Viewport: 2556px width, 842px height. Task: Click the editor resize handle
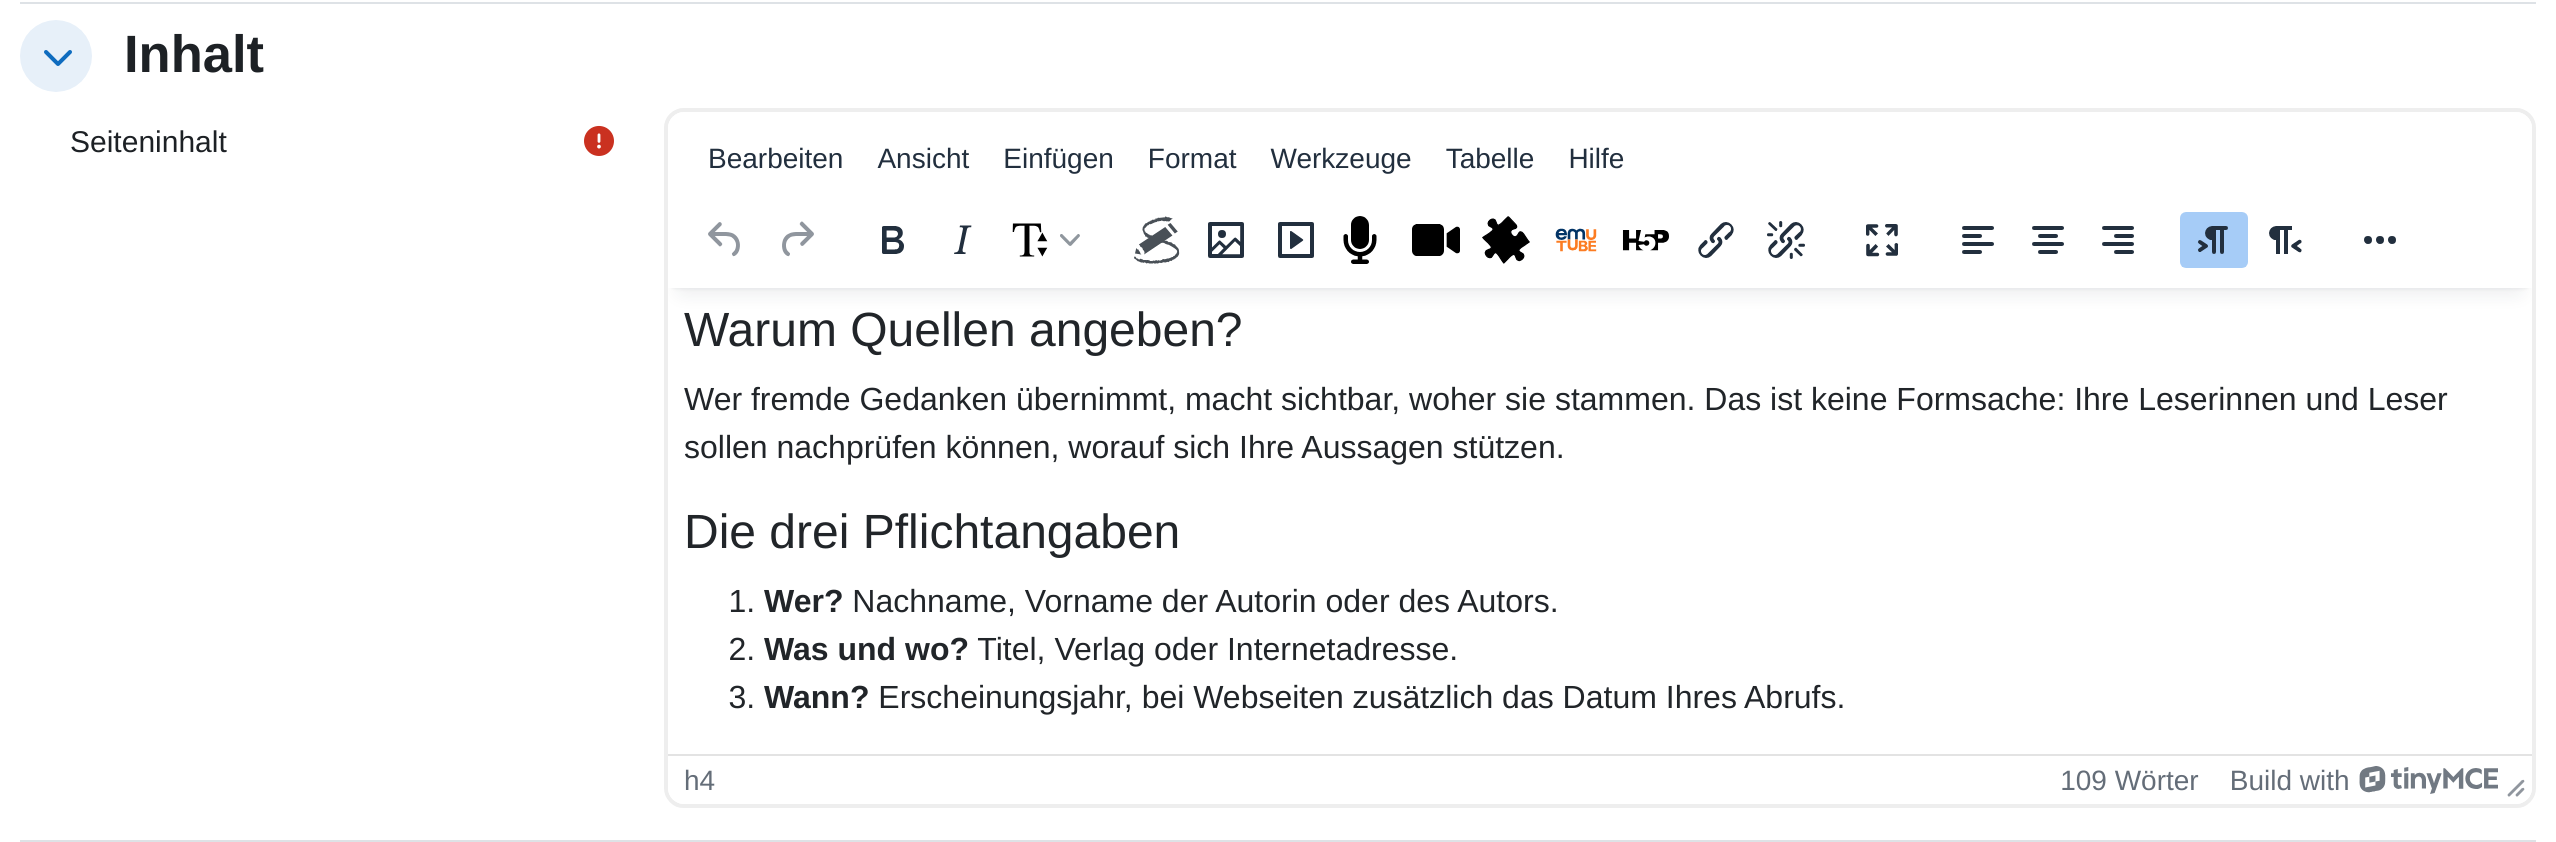(x=2516, y=788)
